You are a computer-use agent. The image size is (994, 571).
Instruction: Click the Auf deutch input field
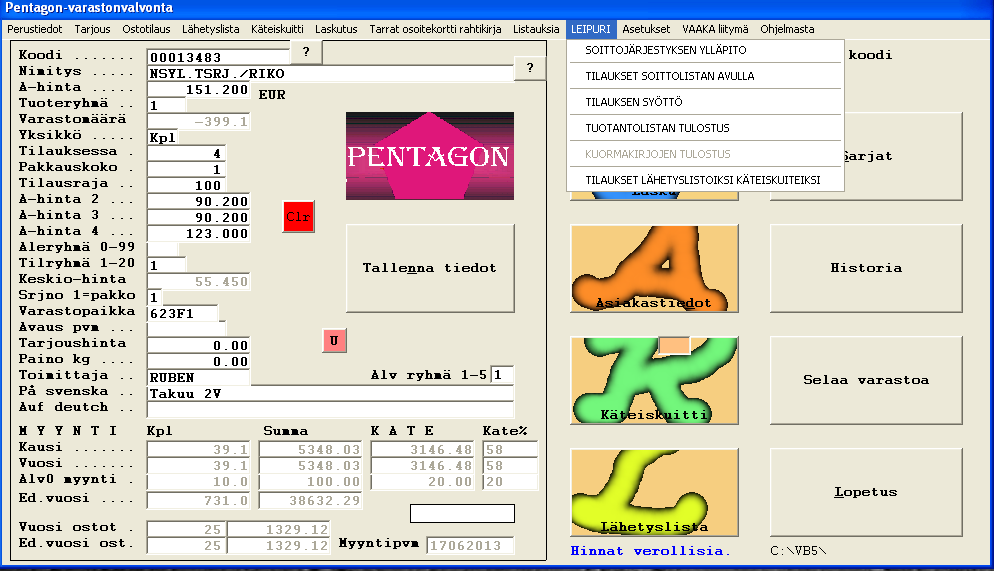point(330,409)
